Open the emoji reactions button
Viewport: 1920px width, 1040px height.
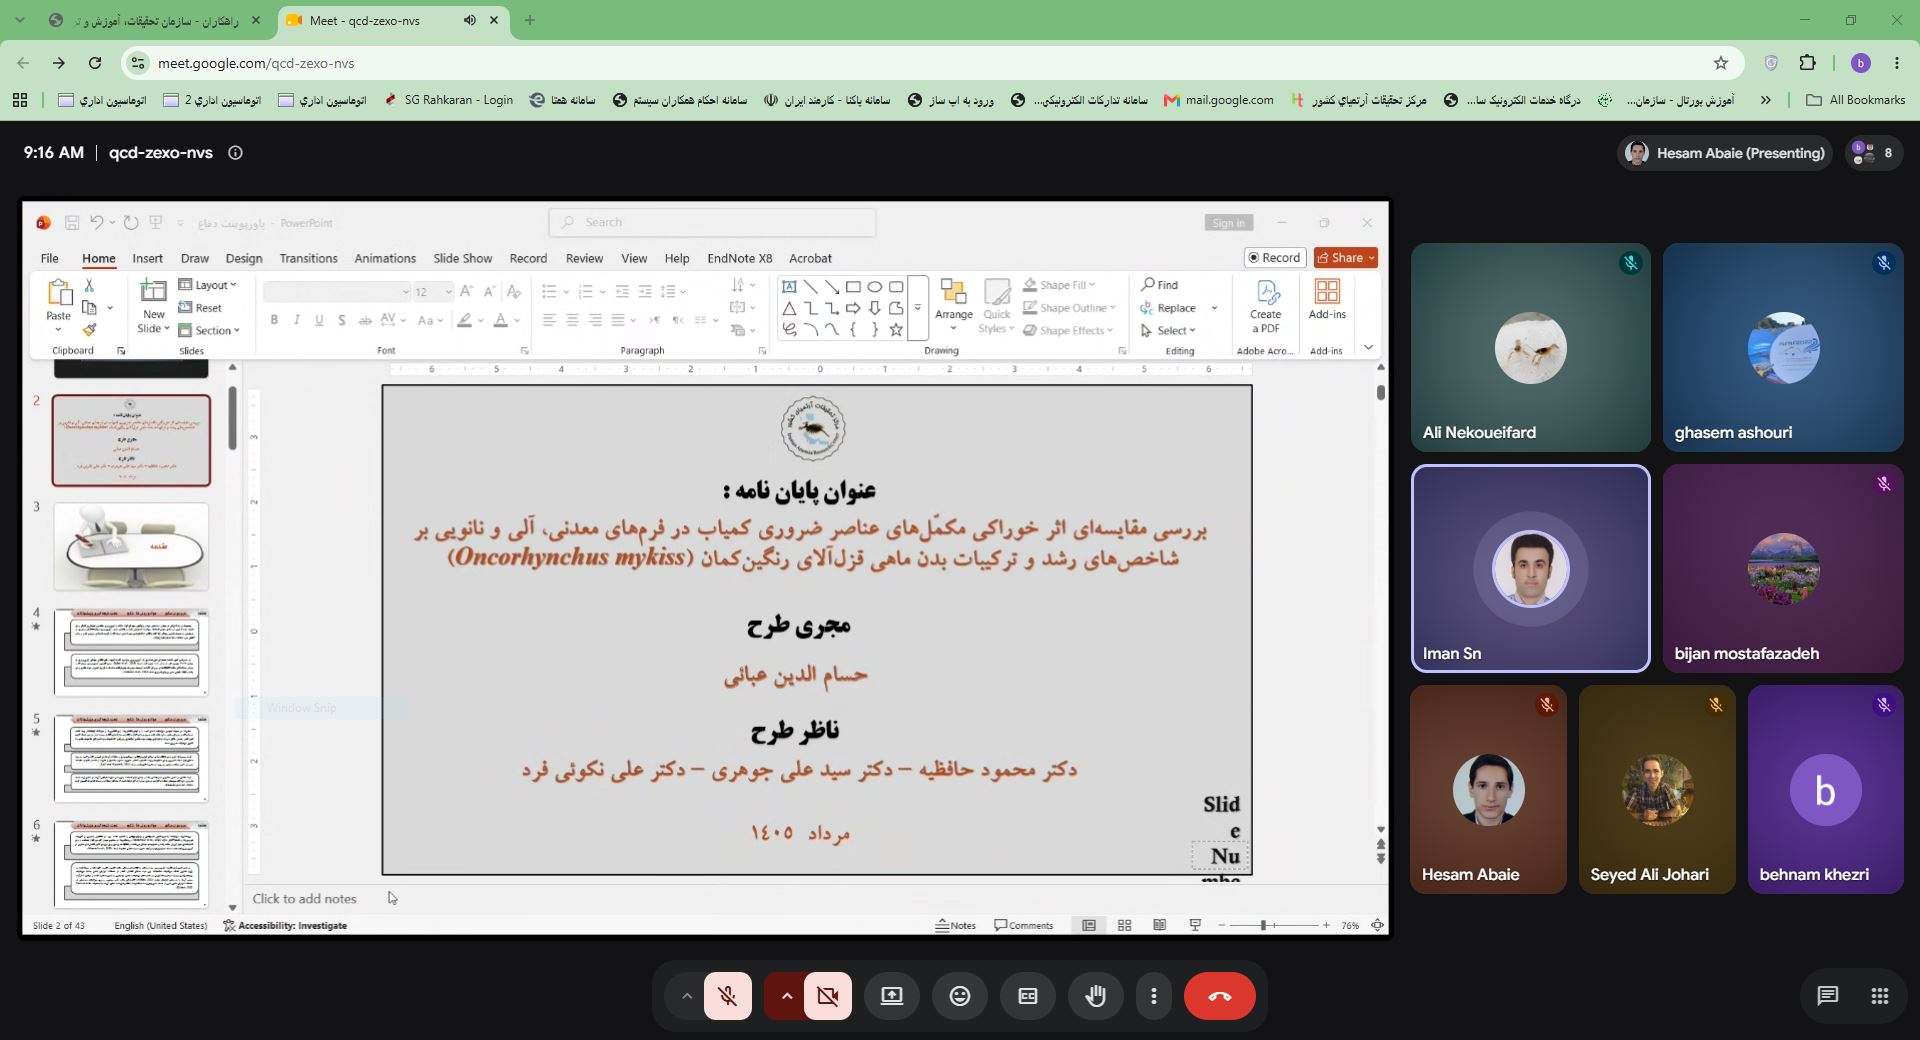(x=960, y=996)
